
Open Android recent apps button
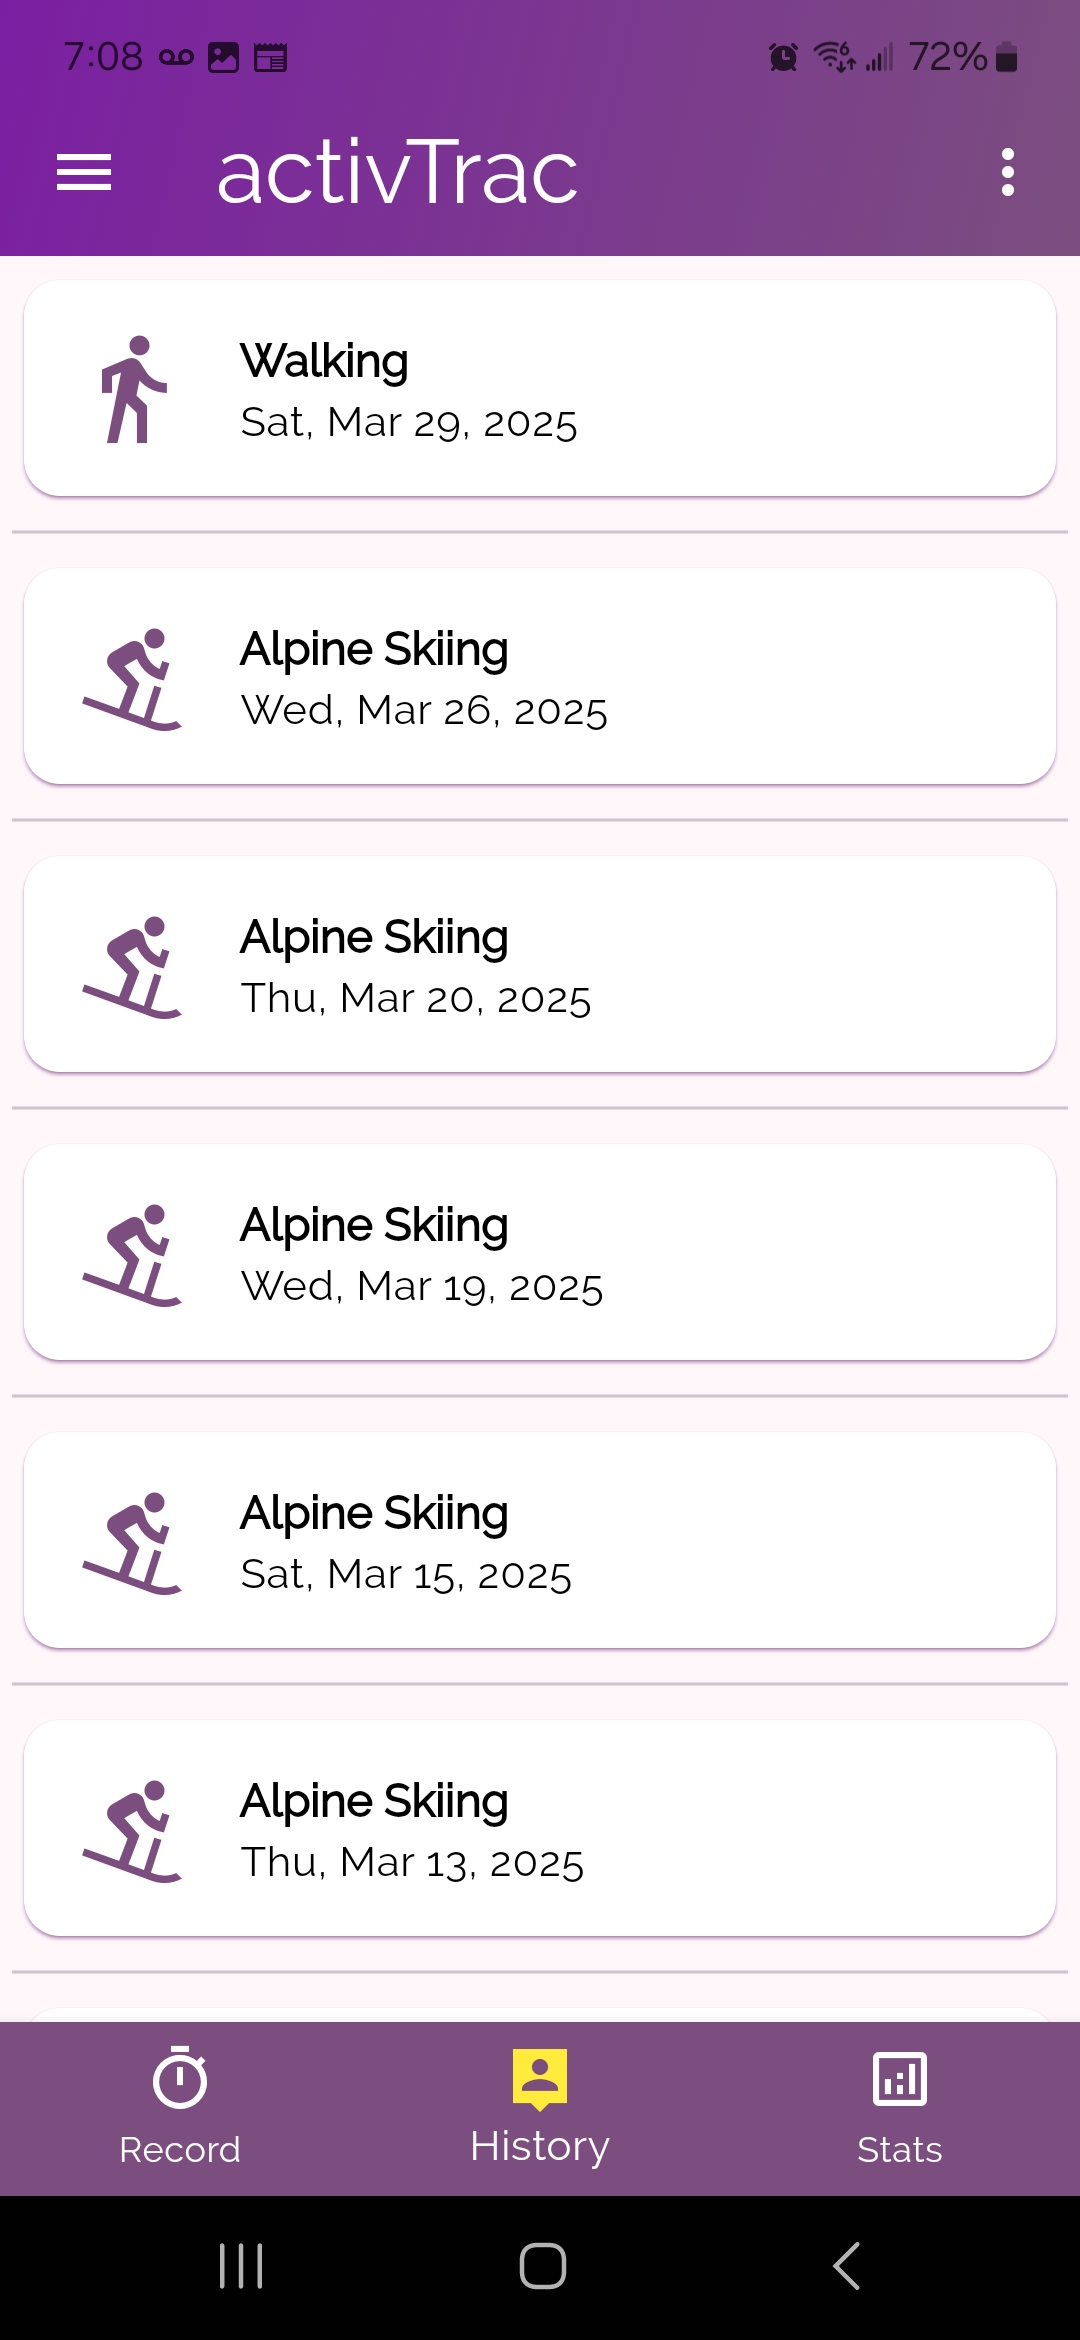point(241,2266)
